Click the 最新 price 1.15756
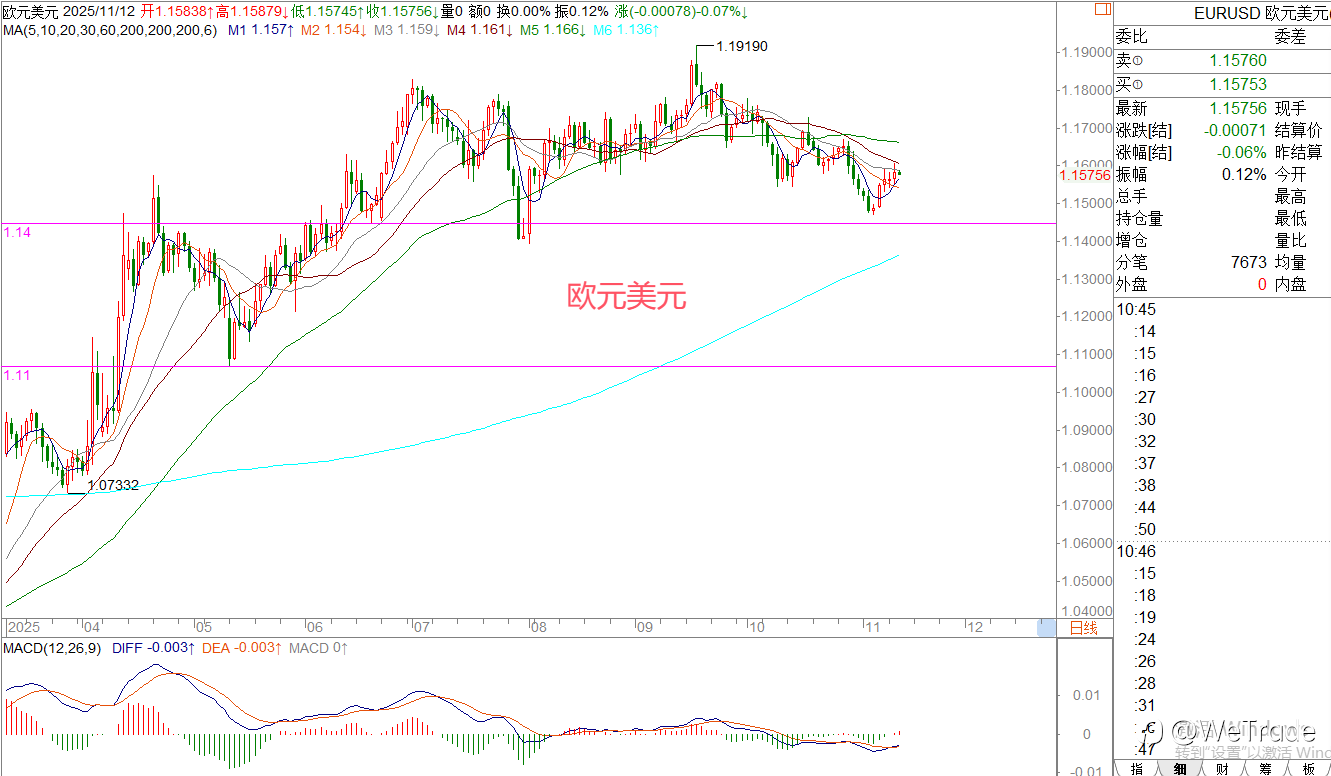Image resolution: width=1331 pixels, height=776 pixels. (1237, 108)
